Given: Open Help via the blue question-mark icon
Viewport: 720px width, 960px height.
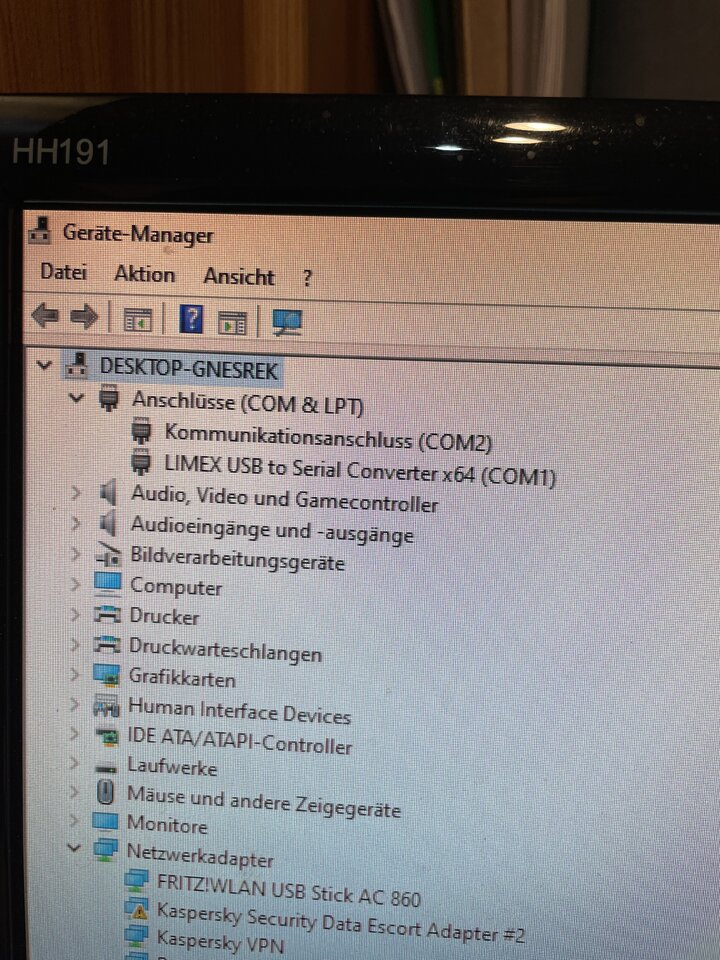Looking at the screenshot, I should point(191,320).
